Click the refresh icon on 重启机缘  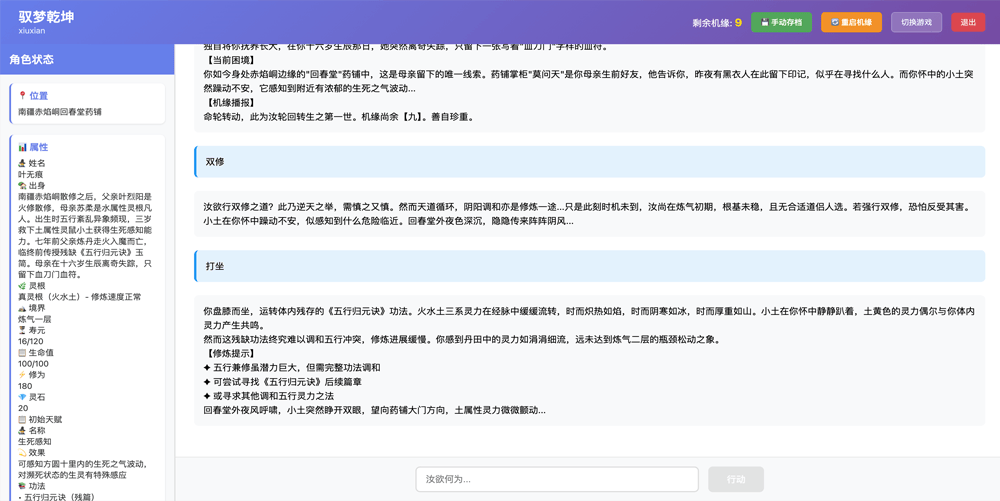(835, 22)
